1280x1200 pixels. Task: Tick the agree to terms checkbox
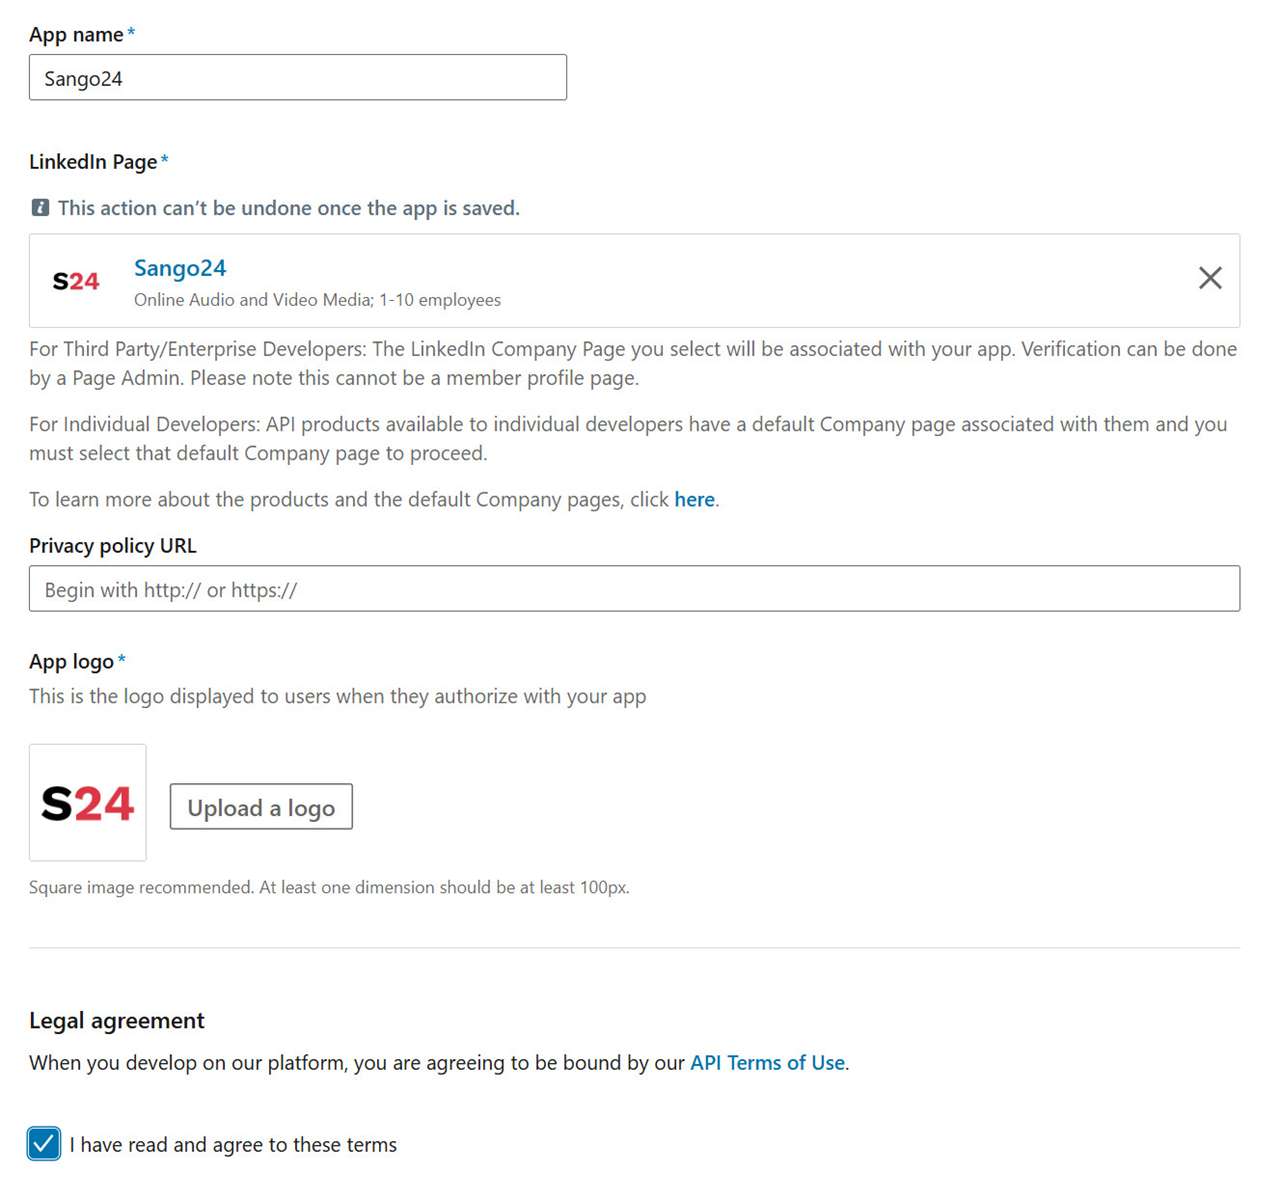pyautogui.click(x=44, y=1143)
